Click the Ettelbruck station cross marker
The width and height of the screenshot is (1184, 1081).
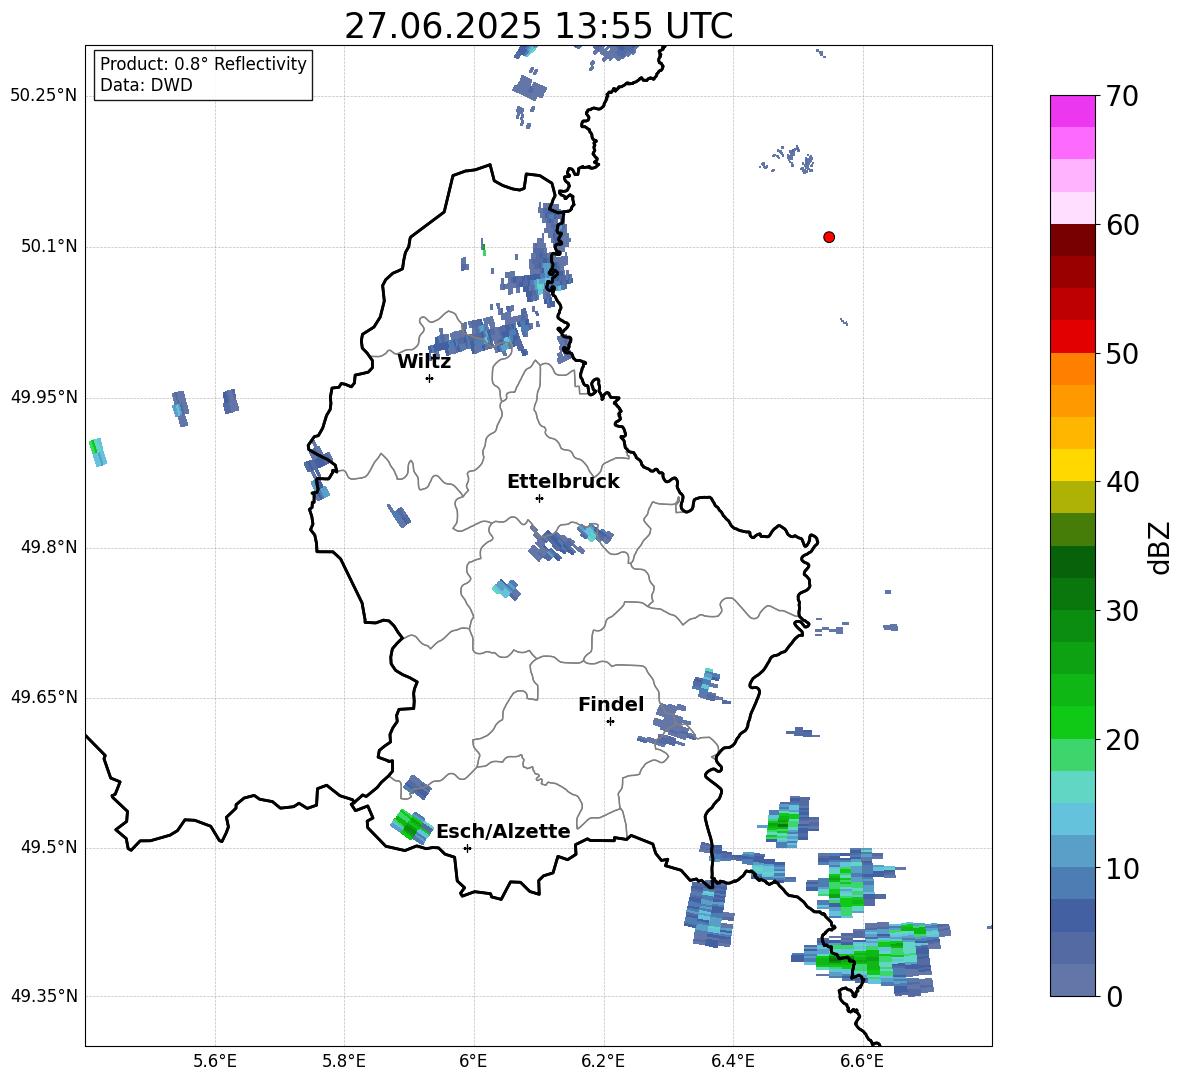(x=539, y=498)
